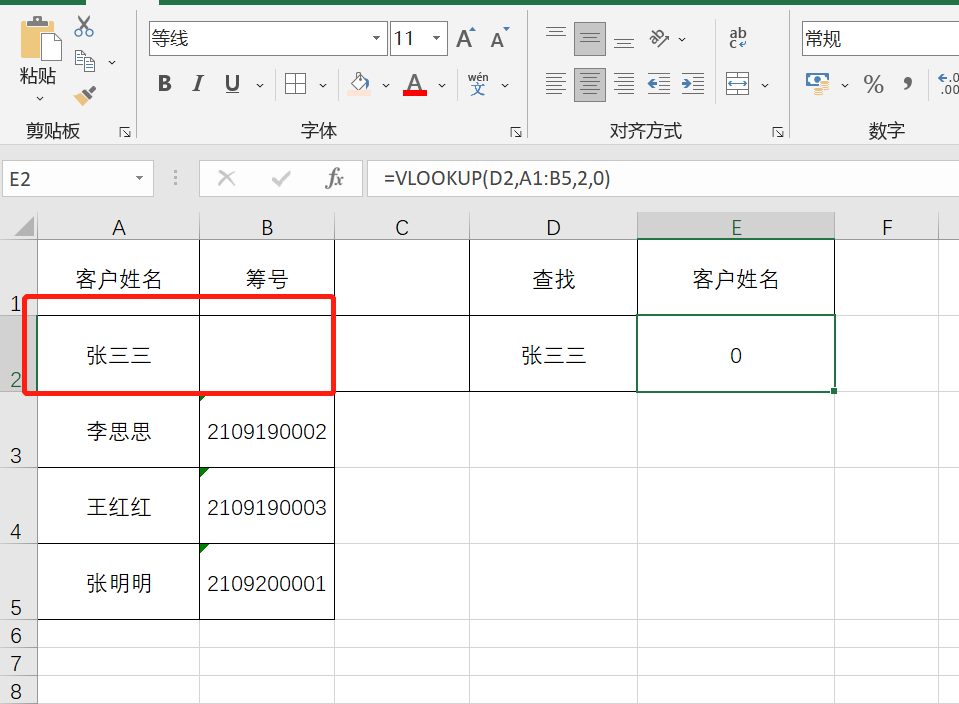The width and height of the screenshot is (959, 704).
Task: Select cell with 李思思
Action: point(119,431)
